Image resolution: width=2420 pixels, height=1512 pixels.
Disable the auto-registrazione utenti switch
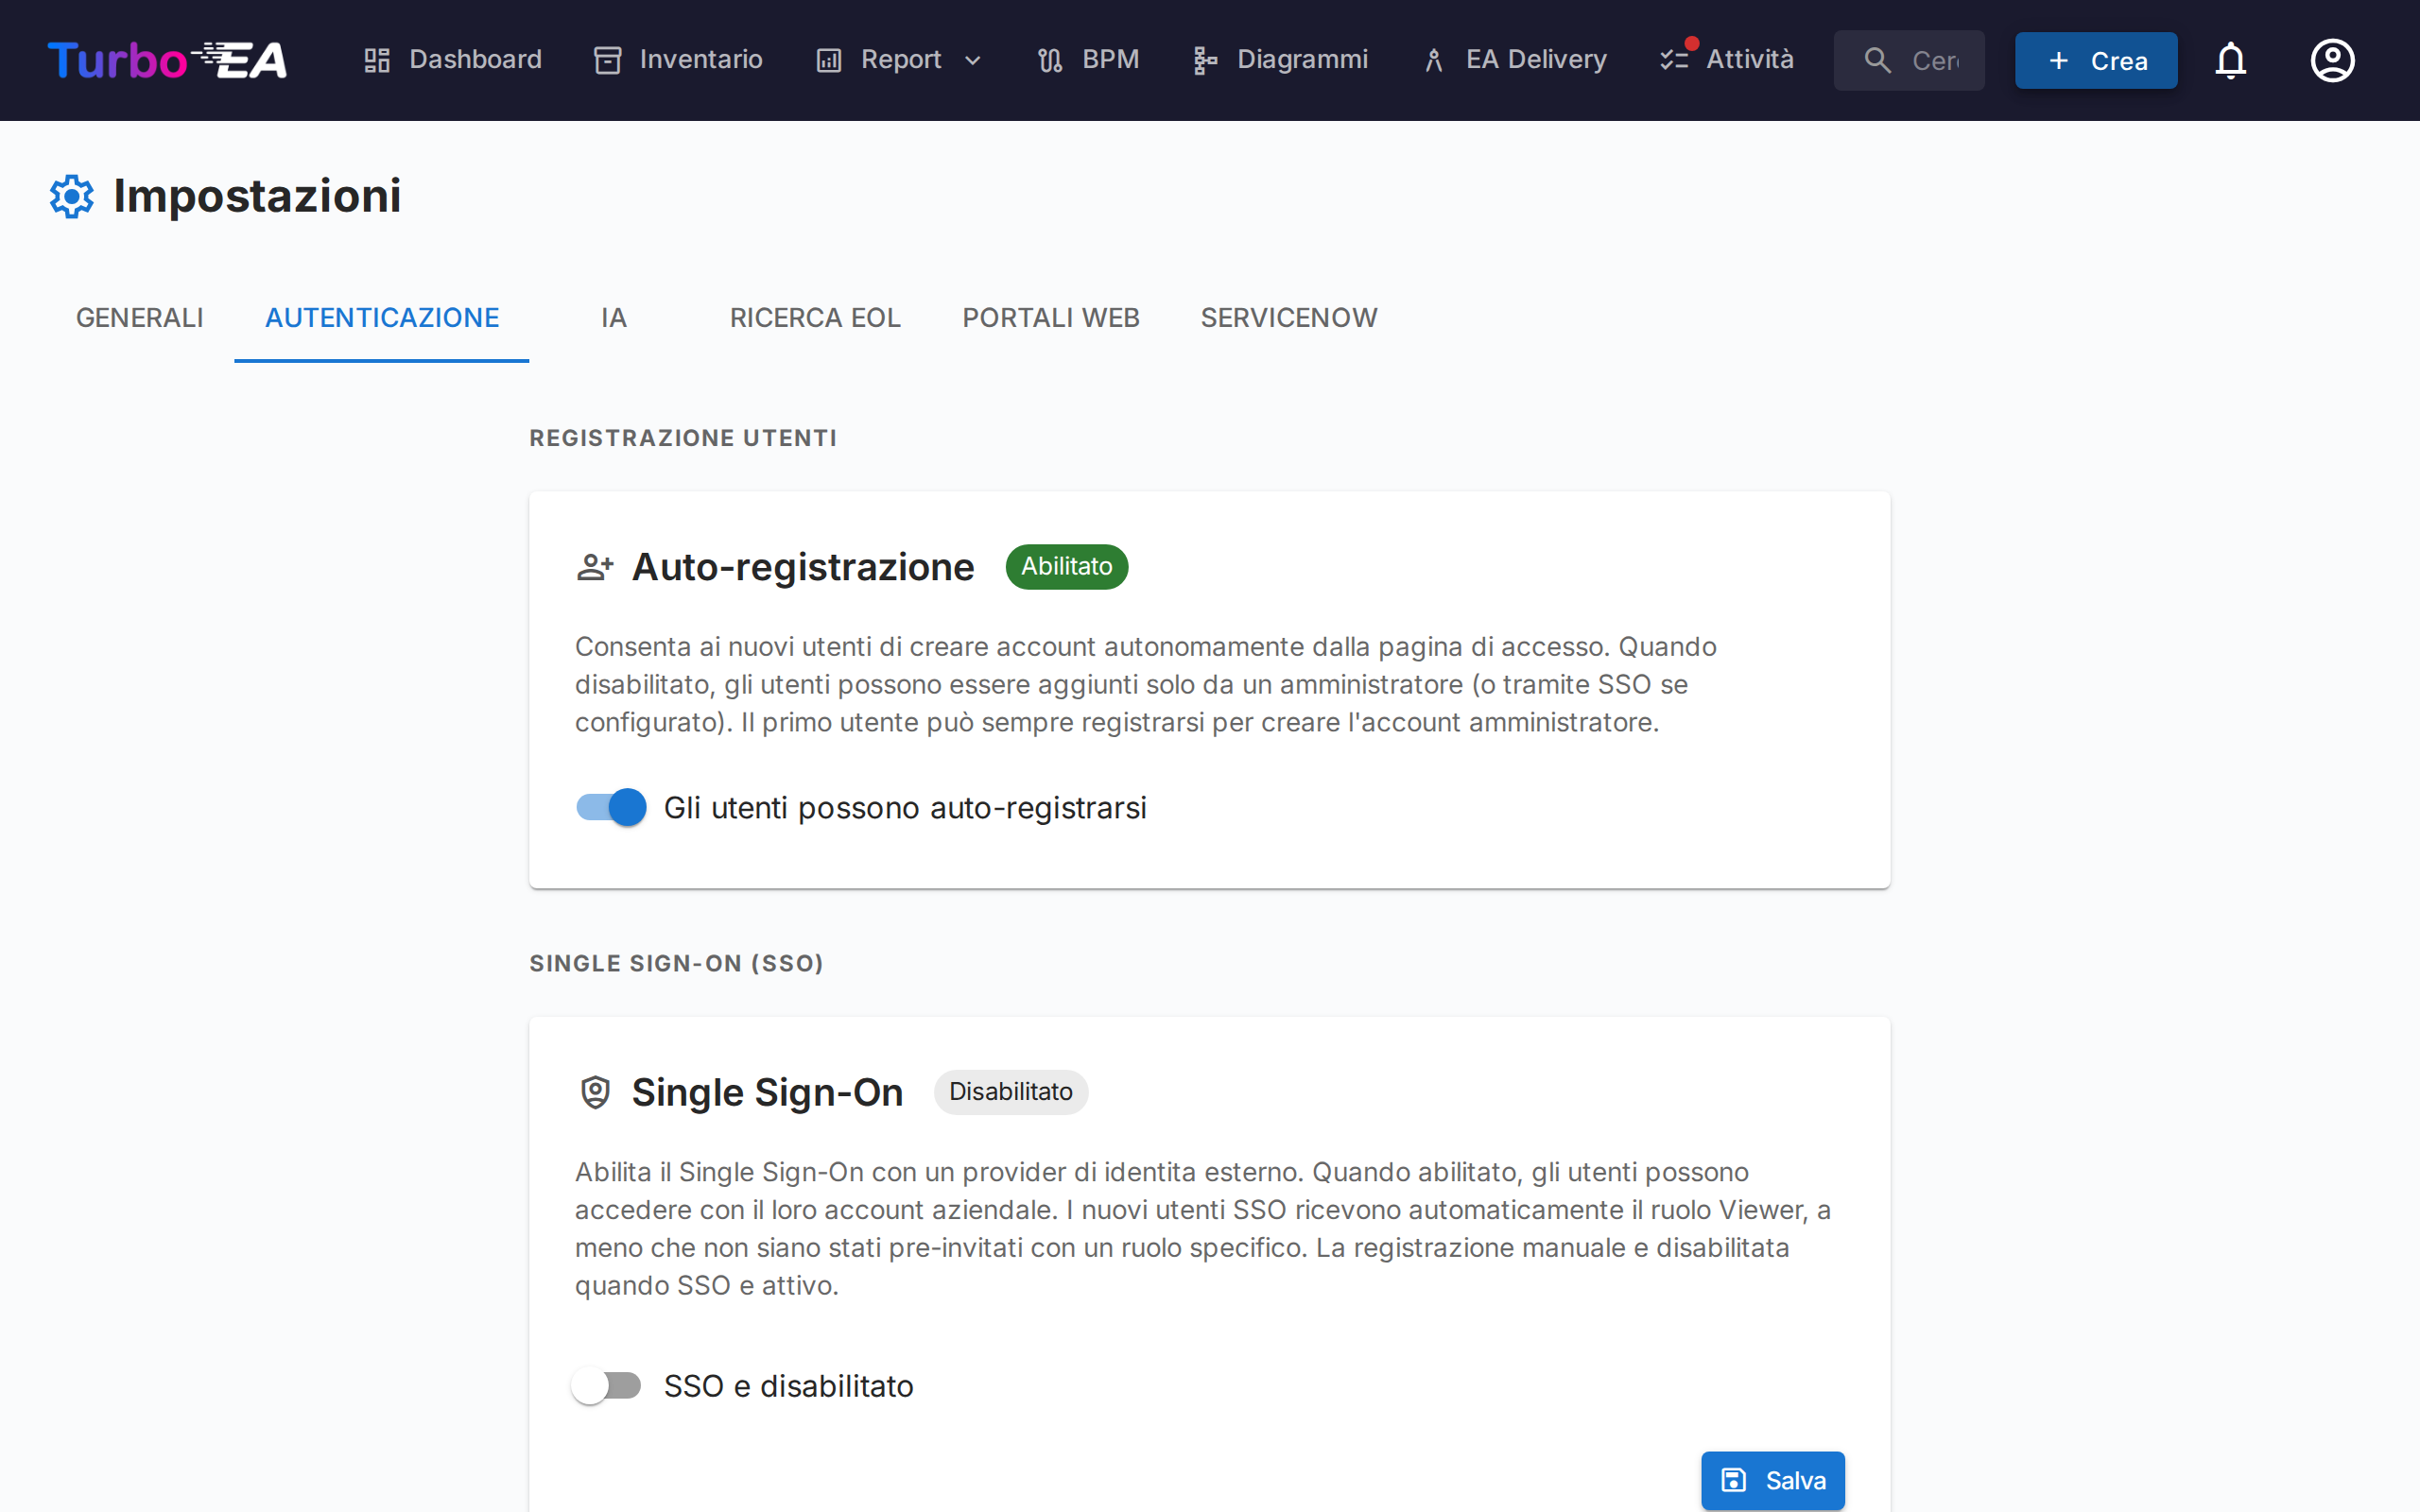[612, 807]
